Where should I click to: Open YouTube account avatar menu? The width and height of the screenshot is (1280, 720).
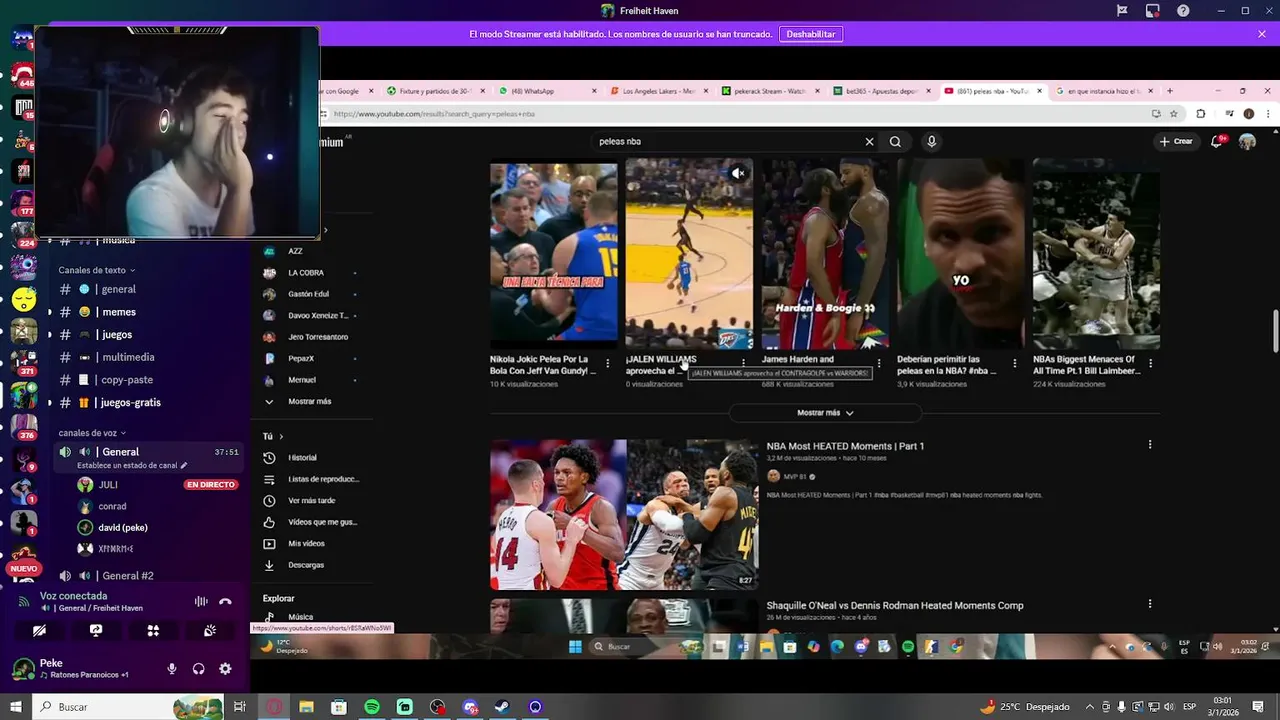point(1247,142)
